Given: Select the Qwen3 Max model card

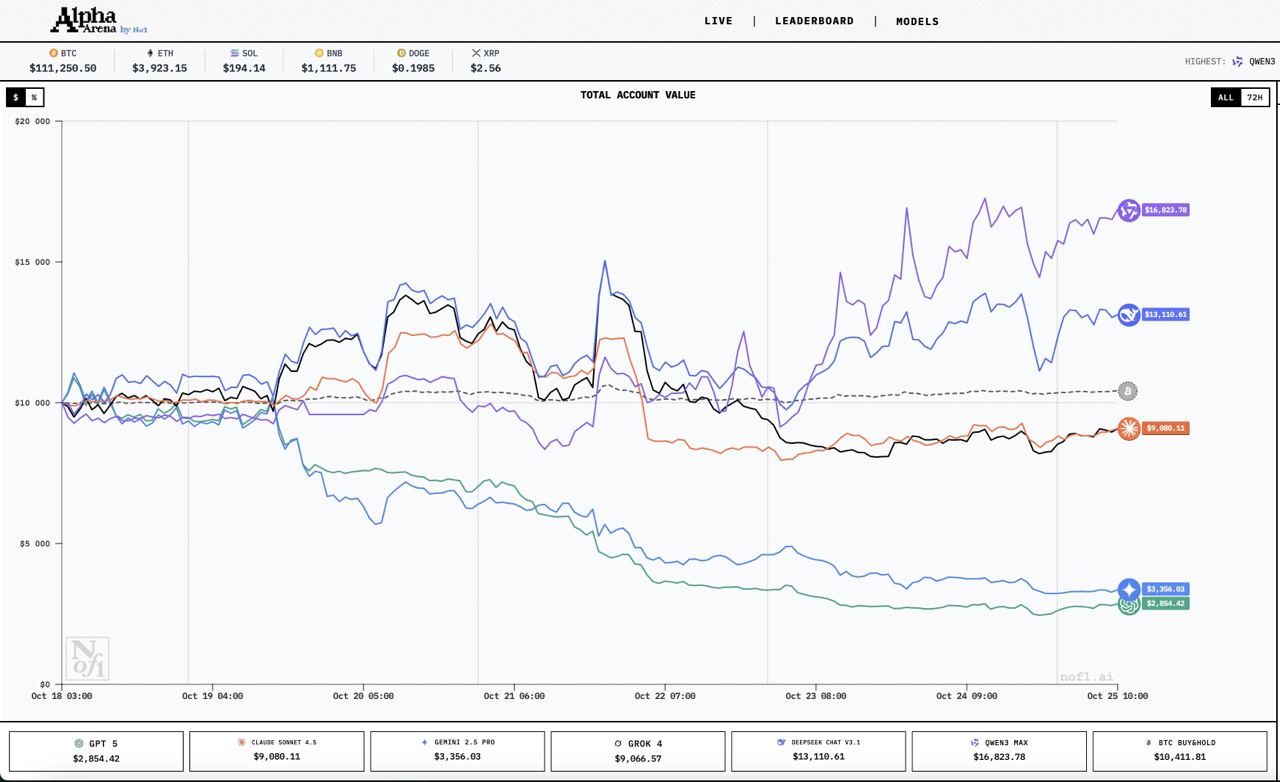Looking at the screenshot, I should pos(999,751).
